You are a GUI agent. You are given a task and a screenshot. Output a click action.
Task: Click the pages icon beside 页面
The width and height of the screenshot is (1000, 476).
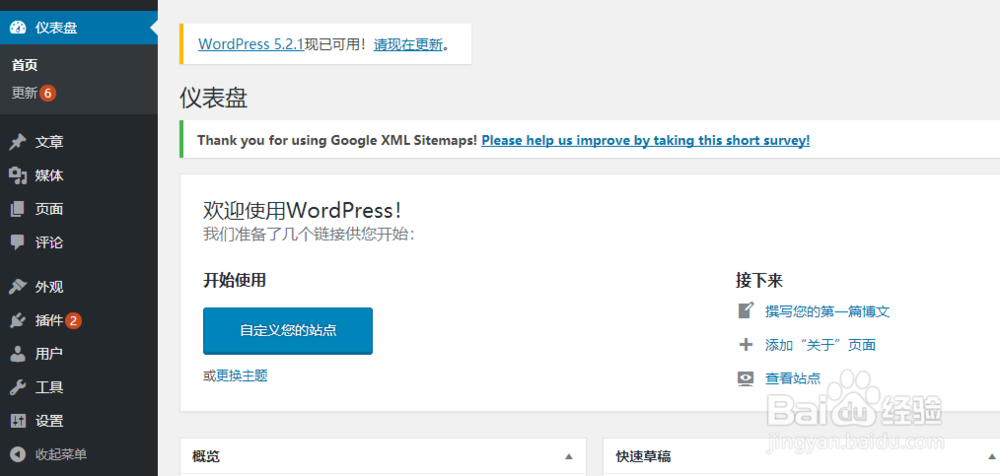click(17, 209)
